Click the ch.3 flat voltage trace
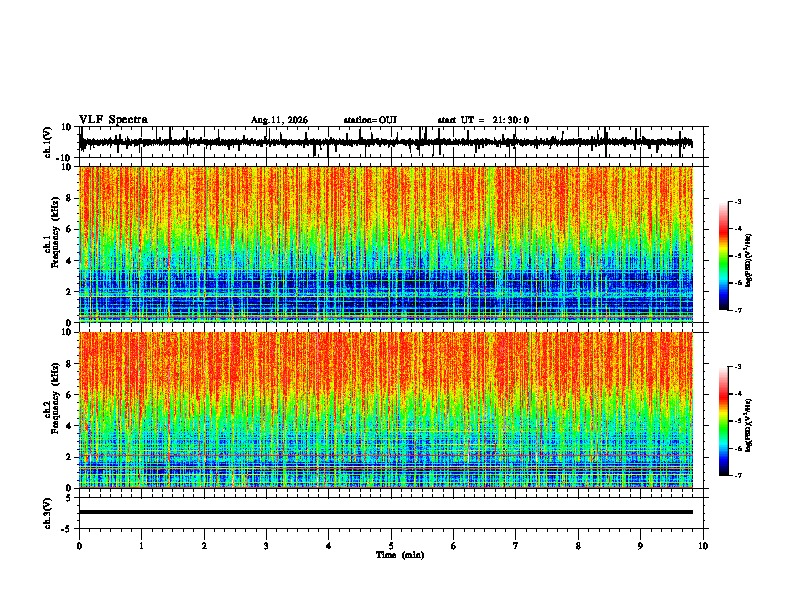This screenshot has height=612, width=792. [386, 512]
